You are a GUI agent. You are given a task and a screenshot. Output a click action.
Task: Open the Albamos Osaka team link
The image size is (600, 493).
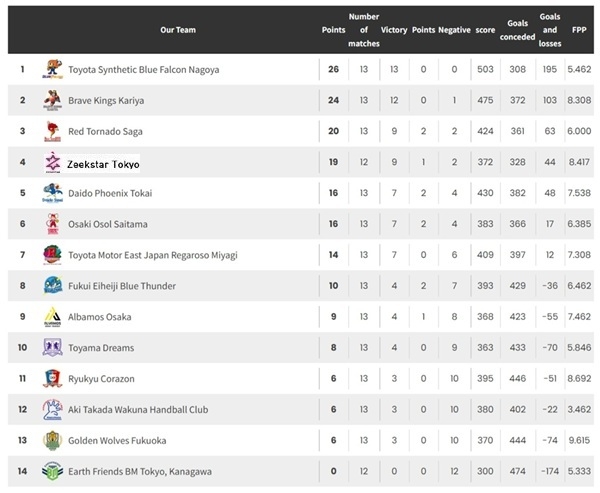[x=100, y=317]
